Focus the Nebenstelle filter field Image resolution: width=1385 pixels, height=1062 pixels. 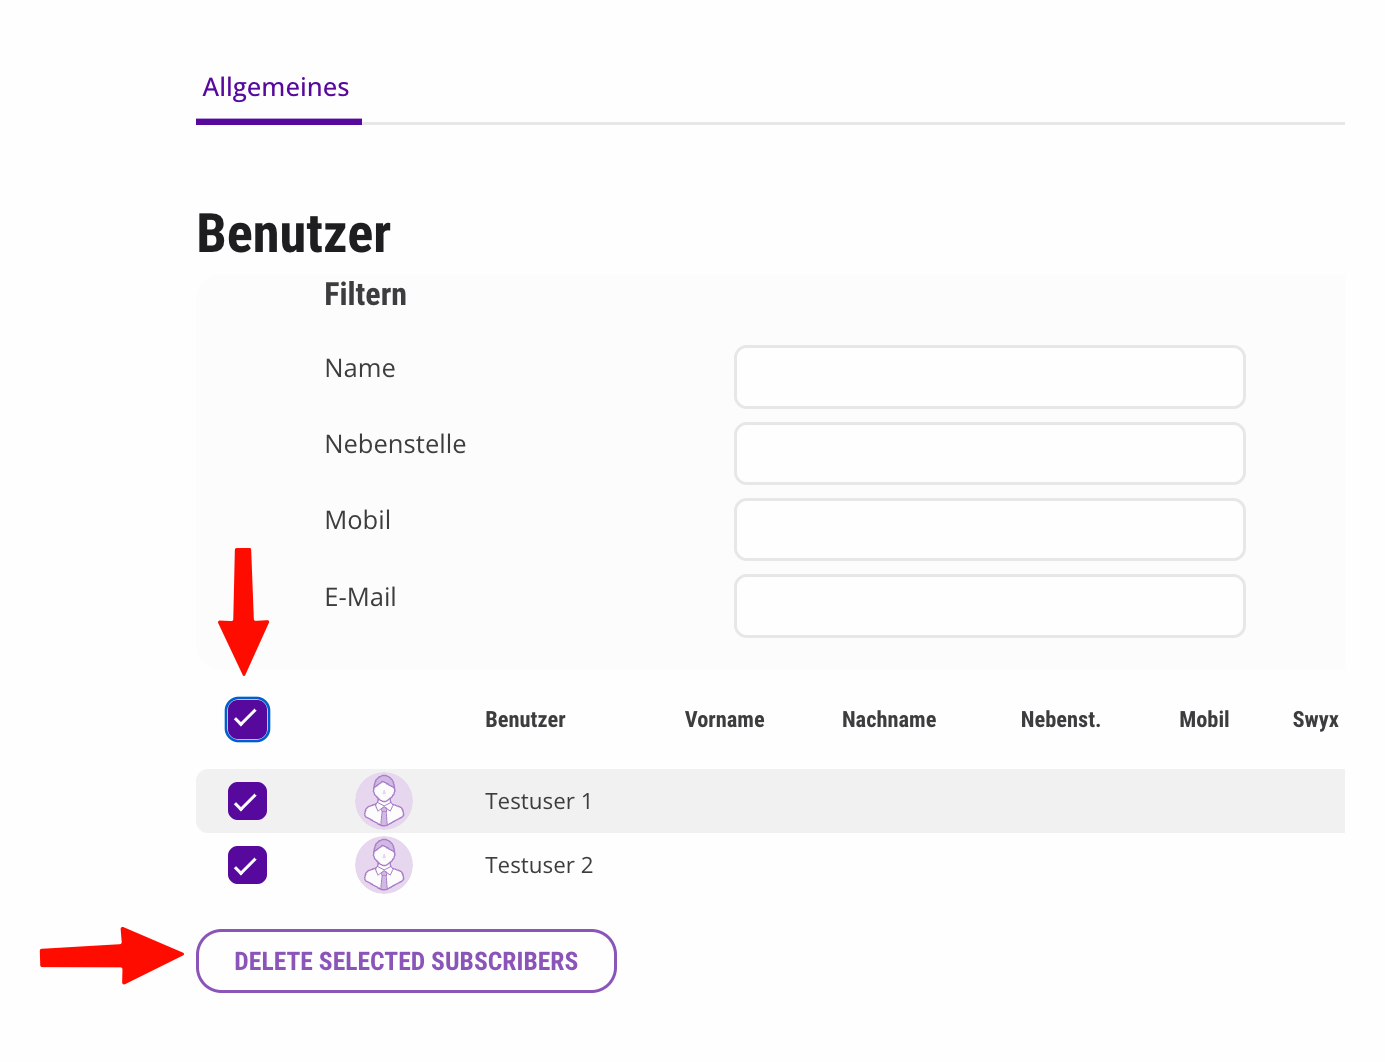[989, 453]
